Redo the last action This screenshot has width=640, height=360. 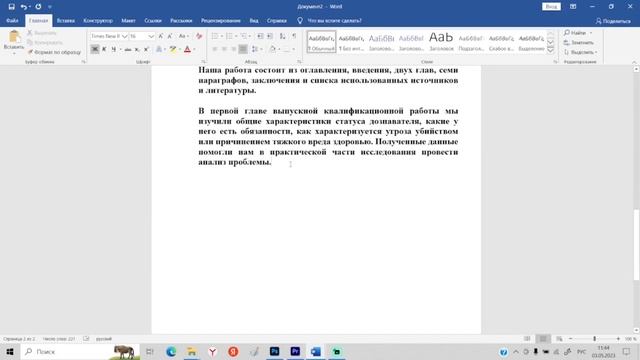[38, 7]
